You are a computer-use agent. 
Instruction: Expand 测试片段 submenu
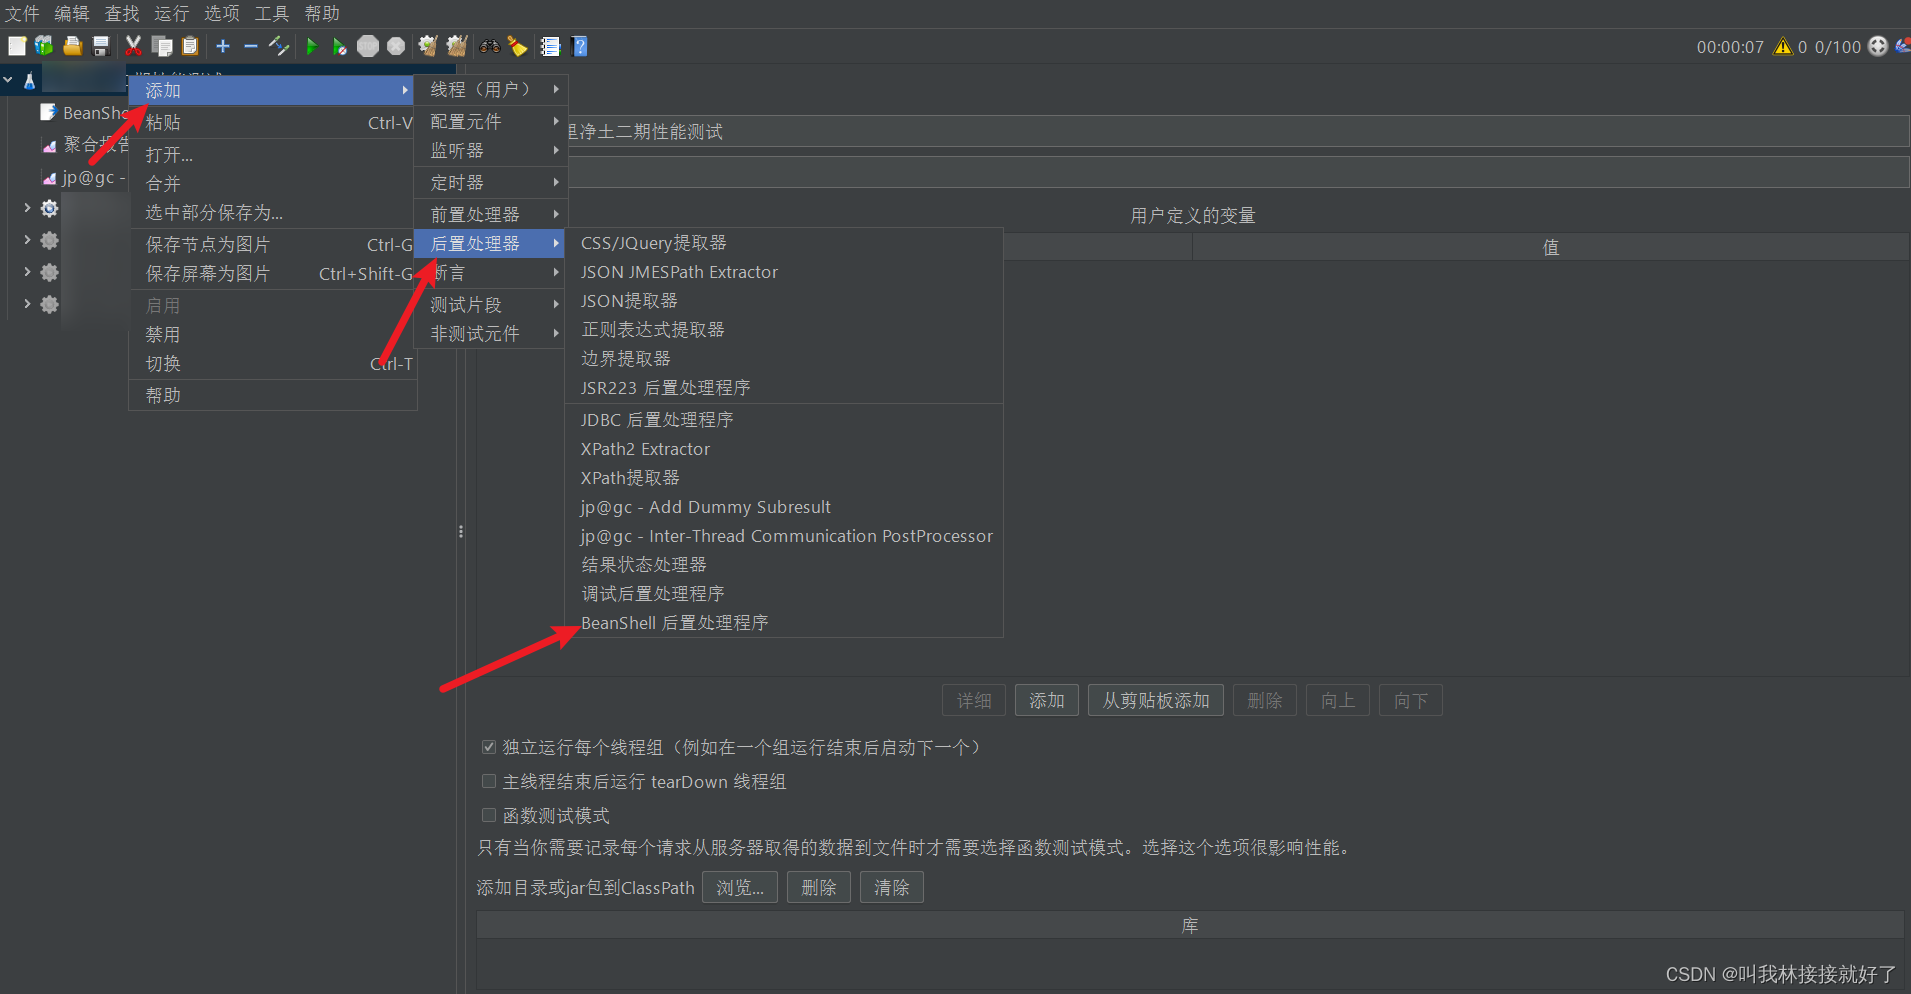coord(491,304)
